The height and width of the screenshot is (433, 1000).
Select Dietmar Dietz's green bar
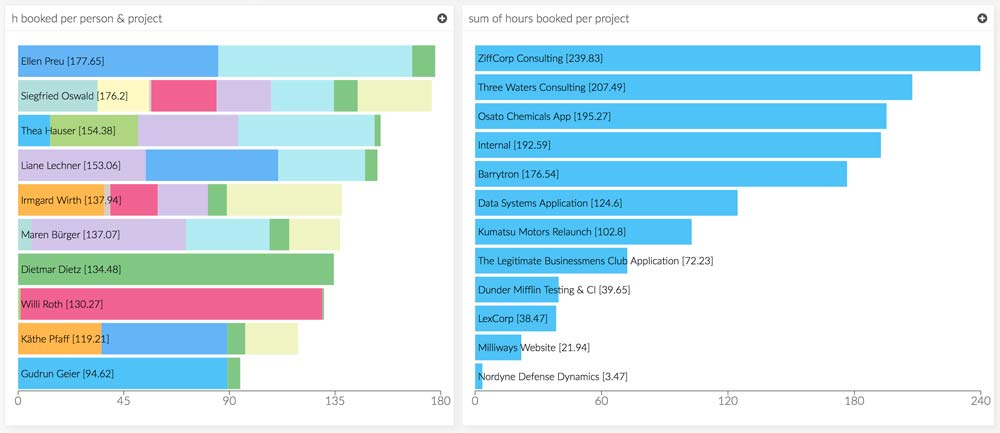(175, 269)
